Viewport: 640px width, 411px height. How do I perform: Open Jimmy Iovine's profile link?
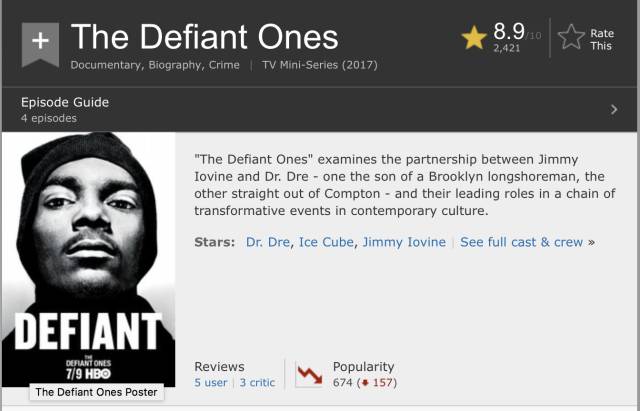tap(404, 242)
